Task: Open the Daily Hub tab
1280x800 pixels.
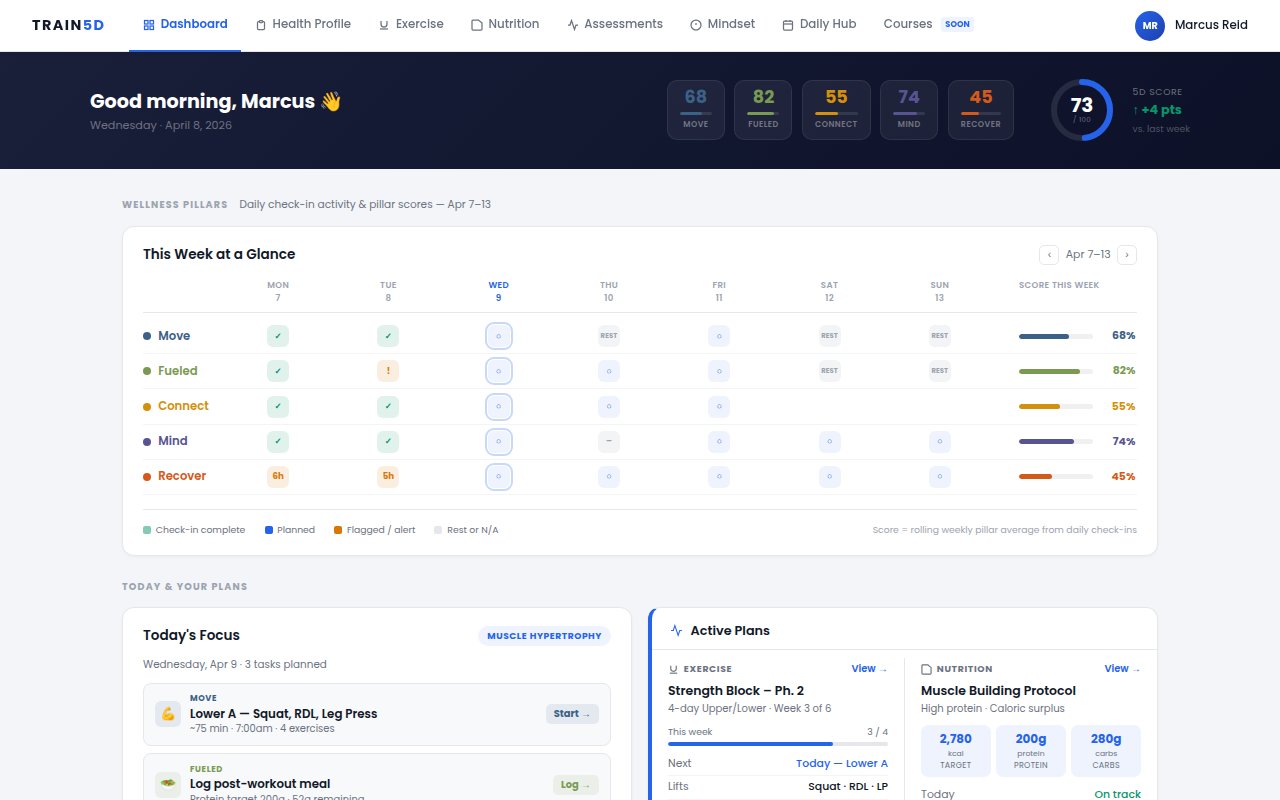Action: (819, 24)
